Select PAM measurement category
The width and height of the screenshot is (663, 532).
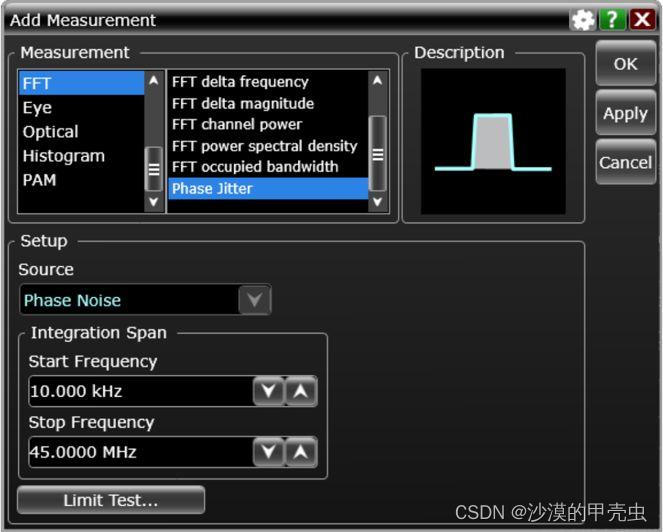pyautogui.click(x=81, y=180)
